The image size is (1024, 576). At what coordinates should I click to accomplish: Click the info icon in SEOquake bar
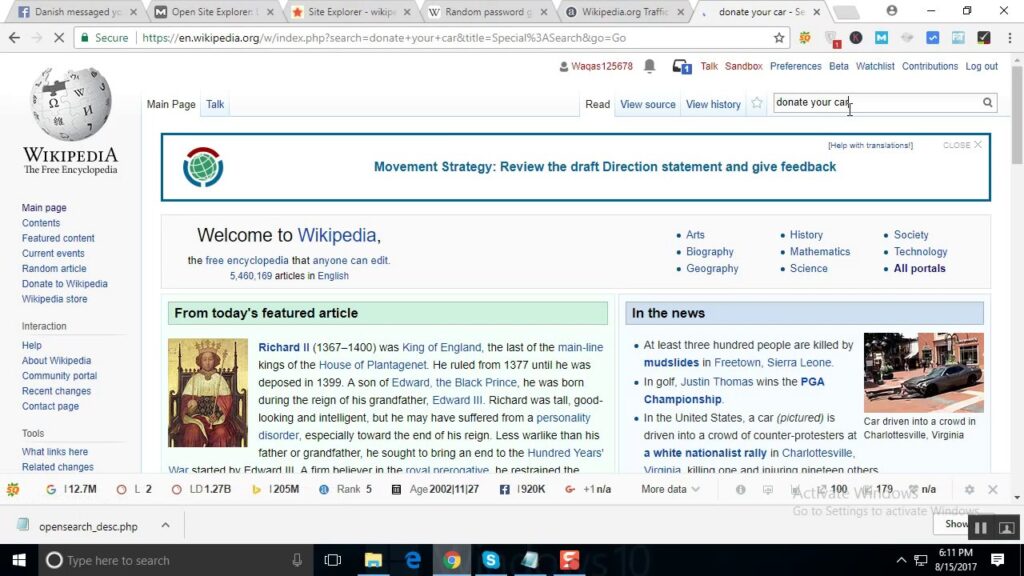741,489
